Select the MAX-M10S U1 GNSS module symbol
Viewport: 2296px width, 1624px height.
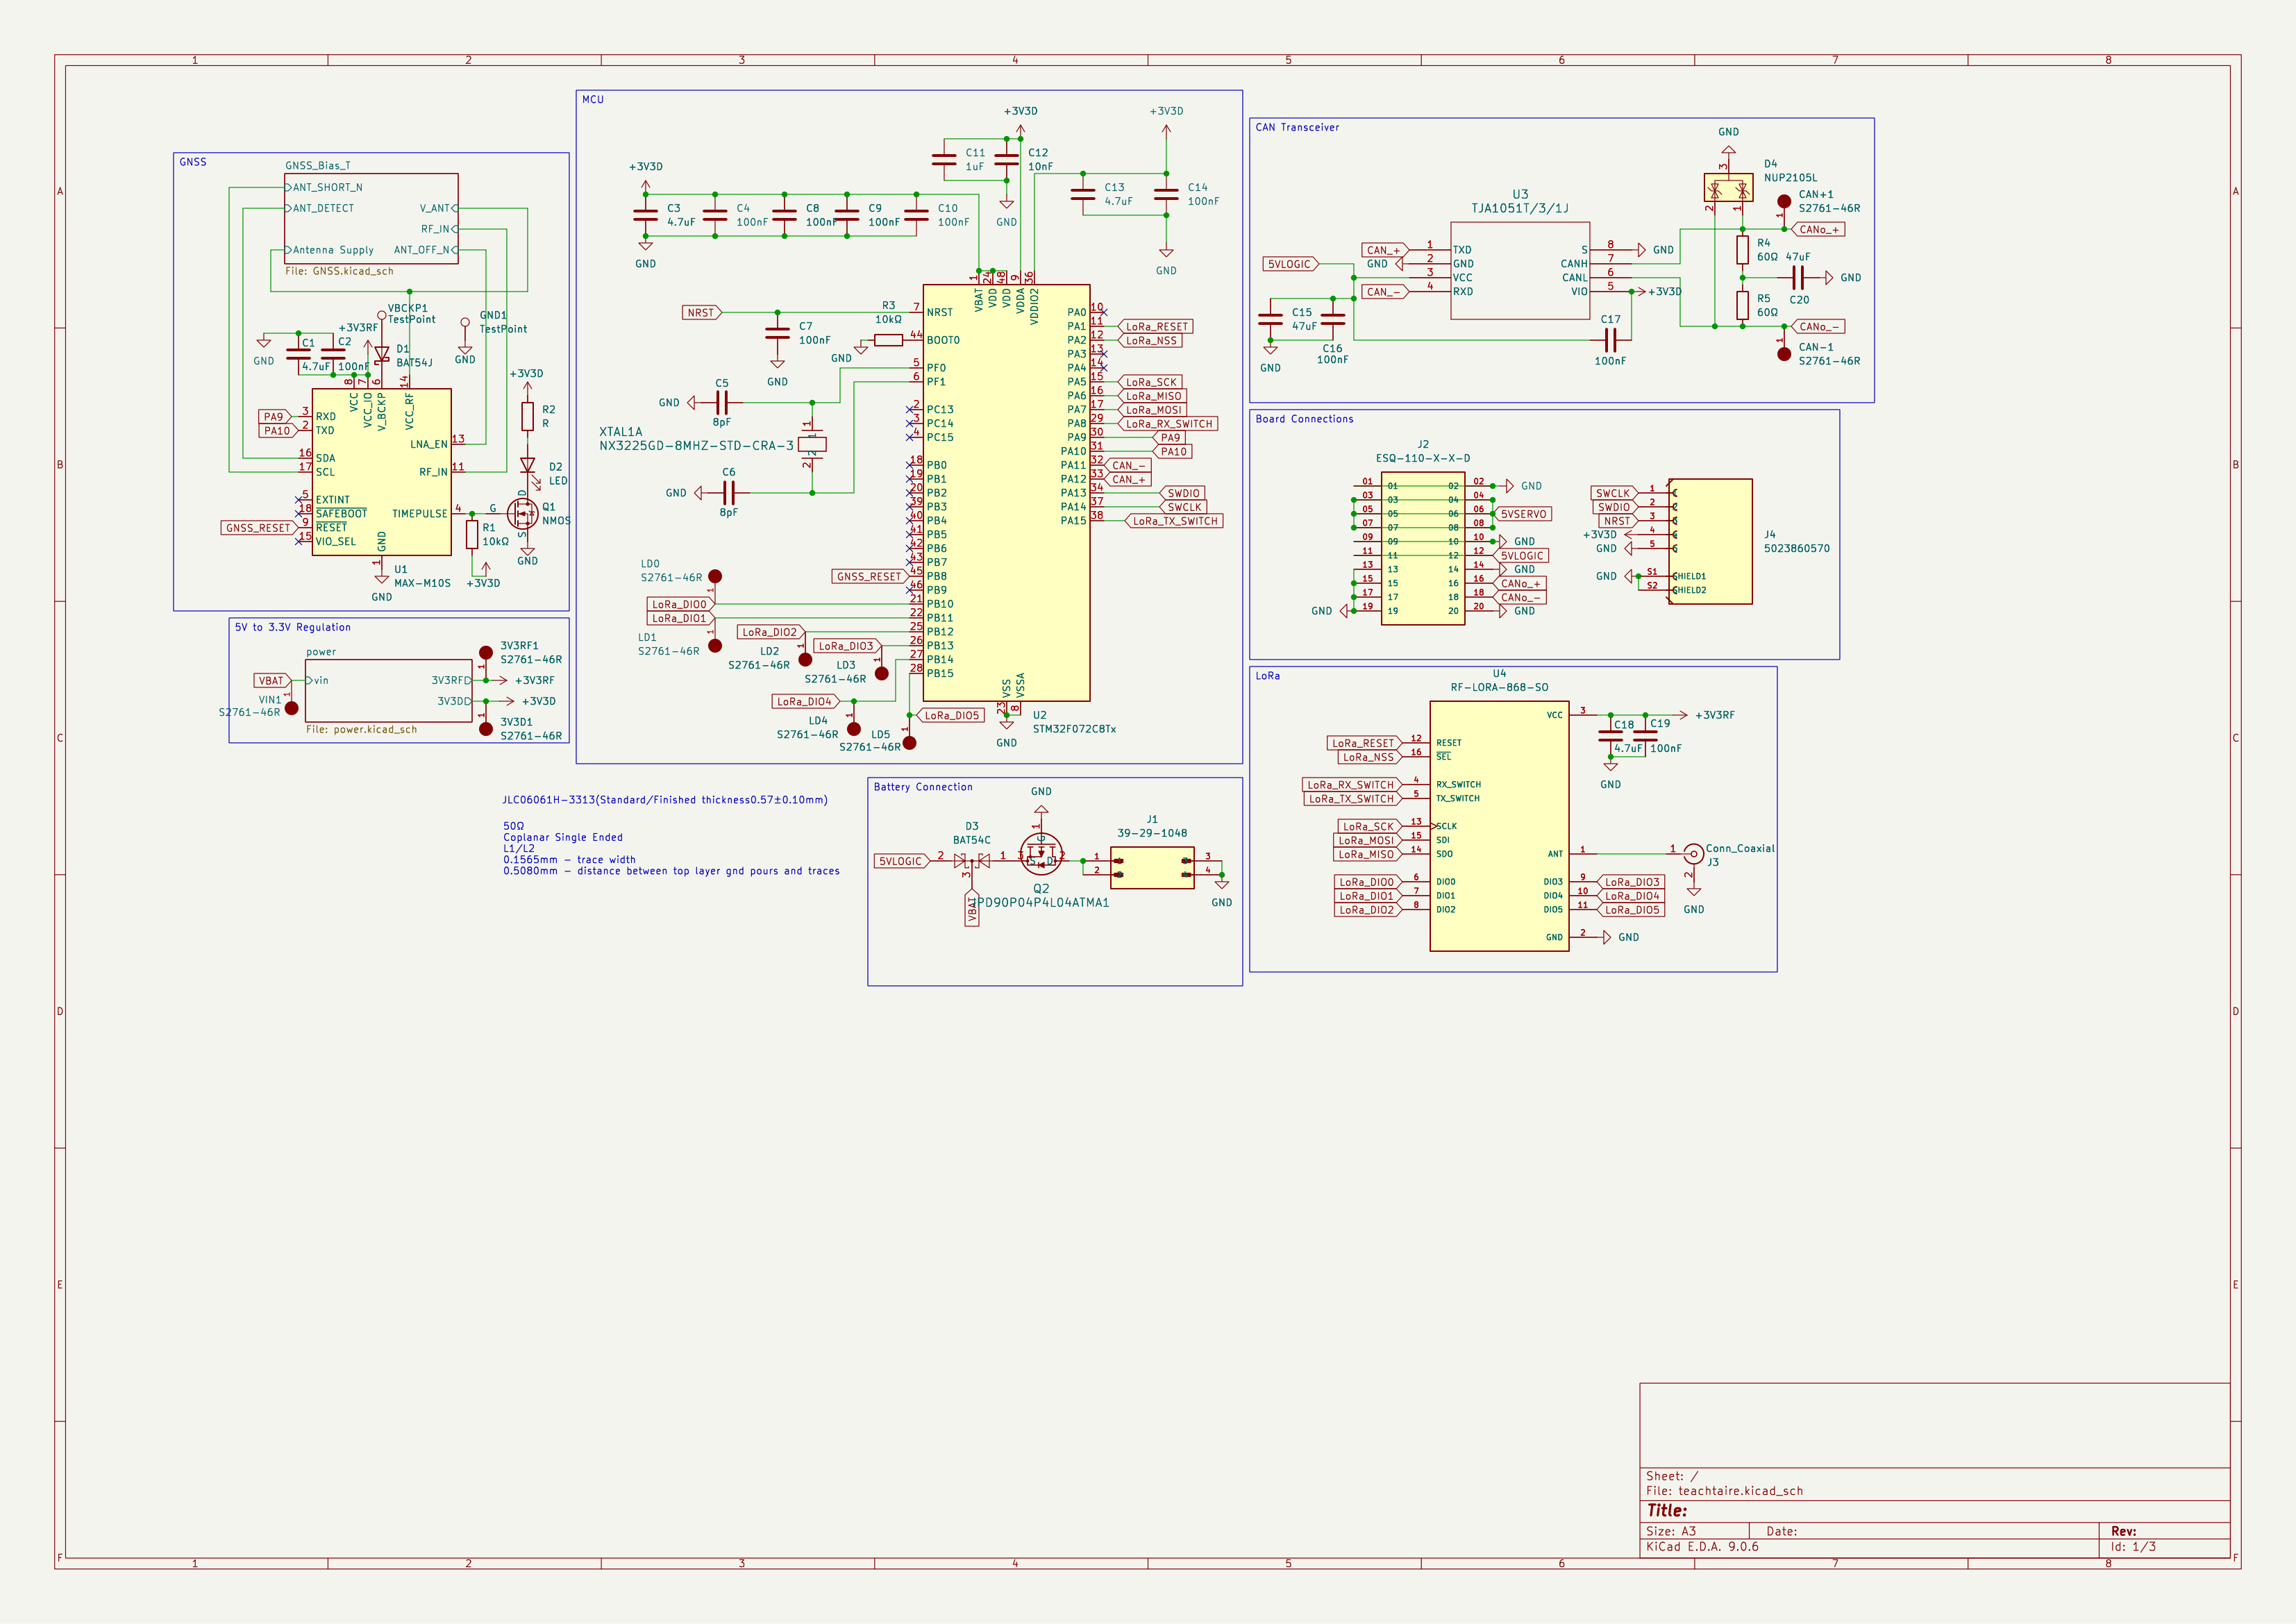(381, 472)
